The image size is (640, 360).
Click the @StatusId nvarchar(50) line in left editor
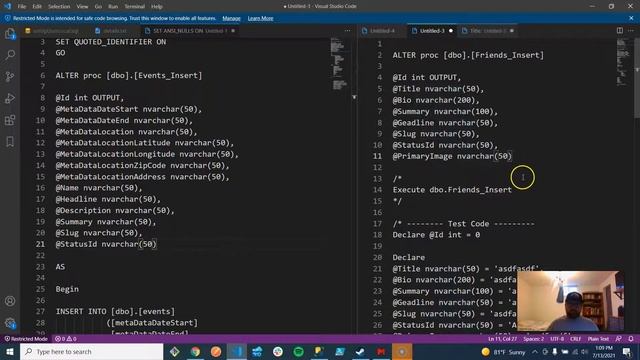coord(106,244)
